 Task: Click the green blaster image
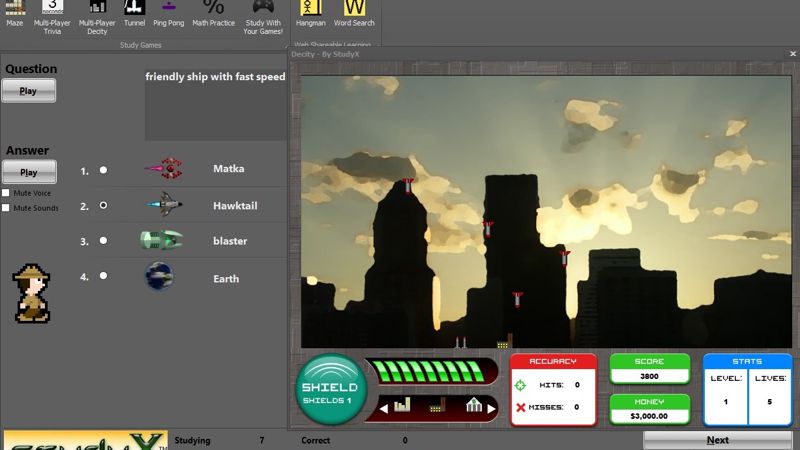(x=161, y=240)
